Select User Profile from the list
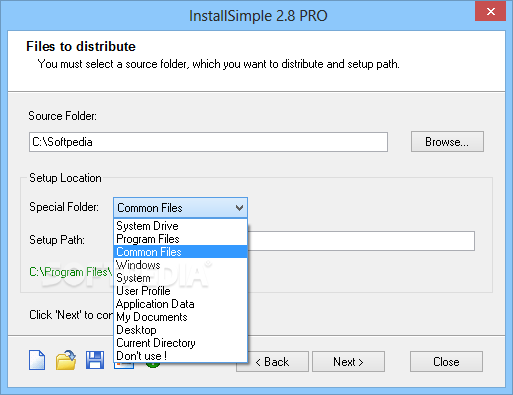513x395 pixels. [x=180, y=291]
